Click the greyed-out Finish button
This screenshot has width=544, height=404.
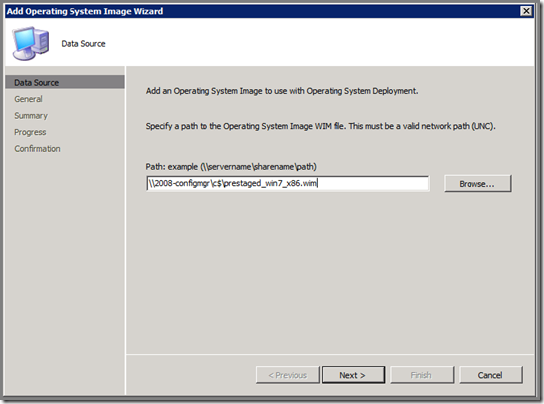point(422,375)
